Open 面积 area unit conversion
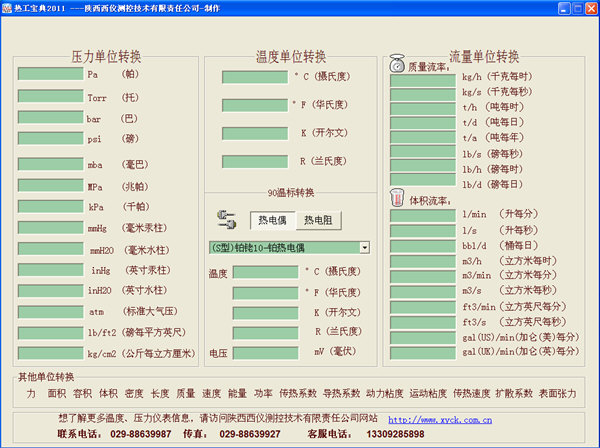 pyautogui.click(x=57, y=395)
